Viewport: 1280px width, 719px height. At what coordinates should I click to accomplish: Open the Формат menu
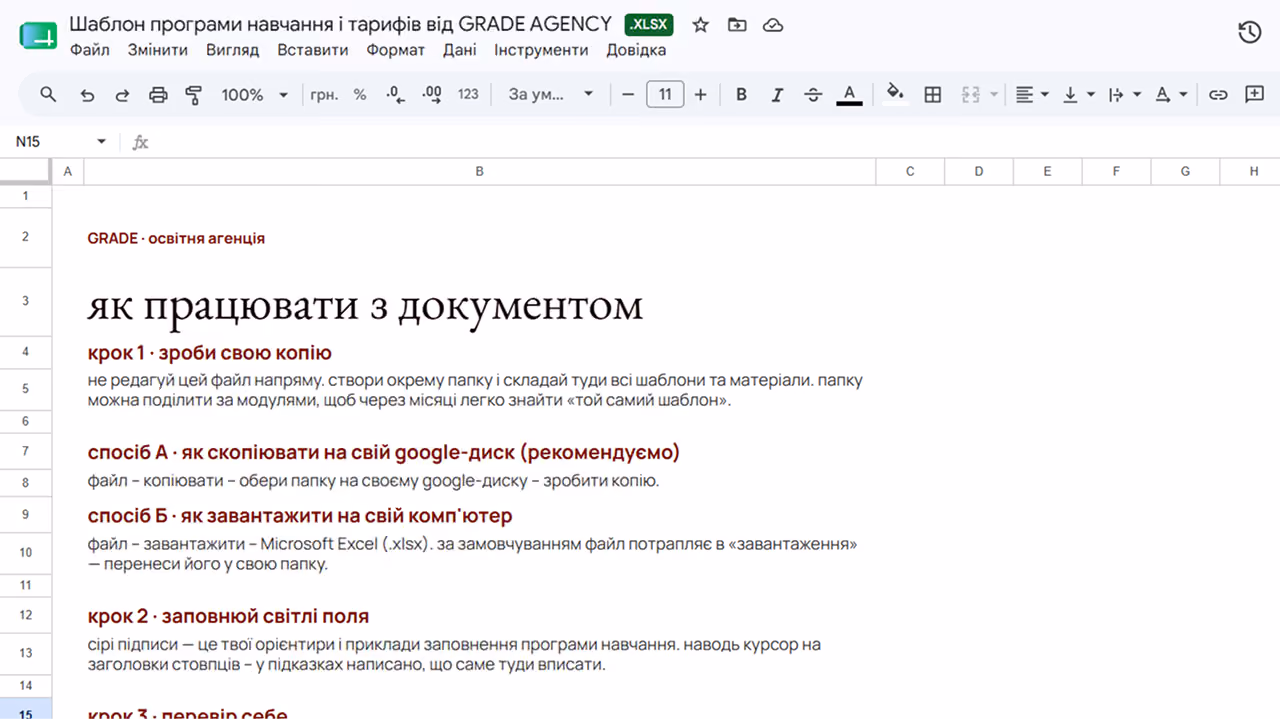point(396,50)
